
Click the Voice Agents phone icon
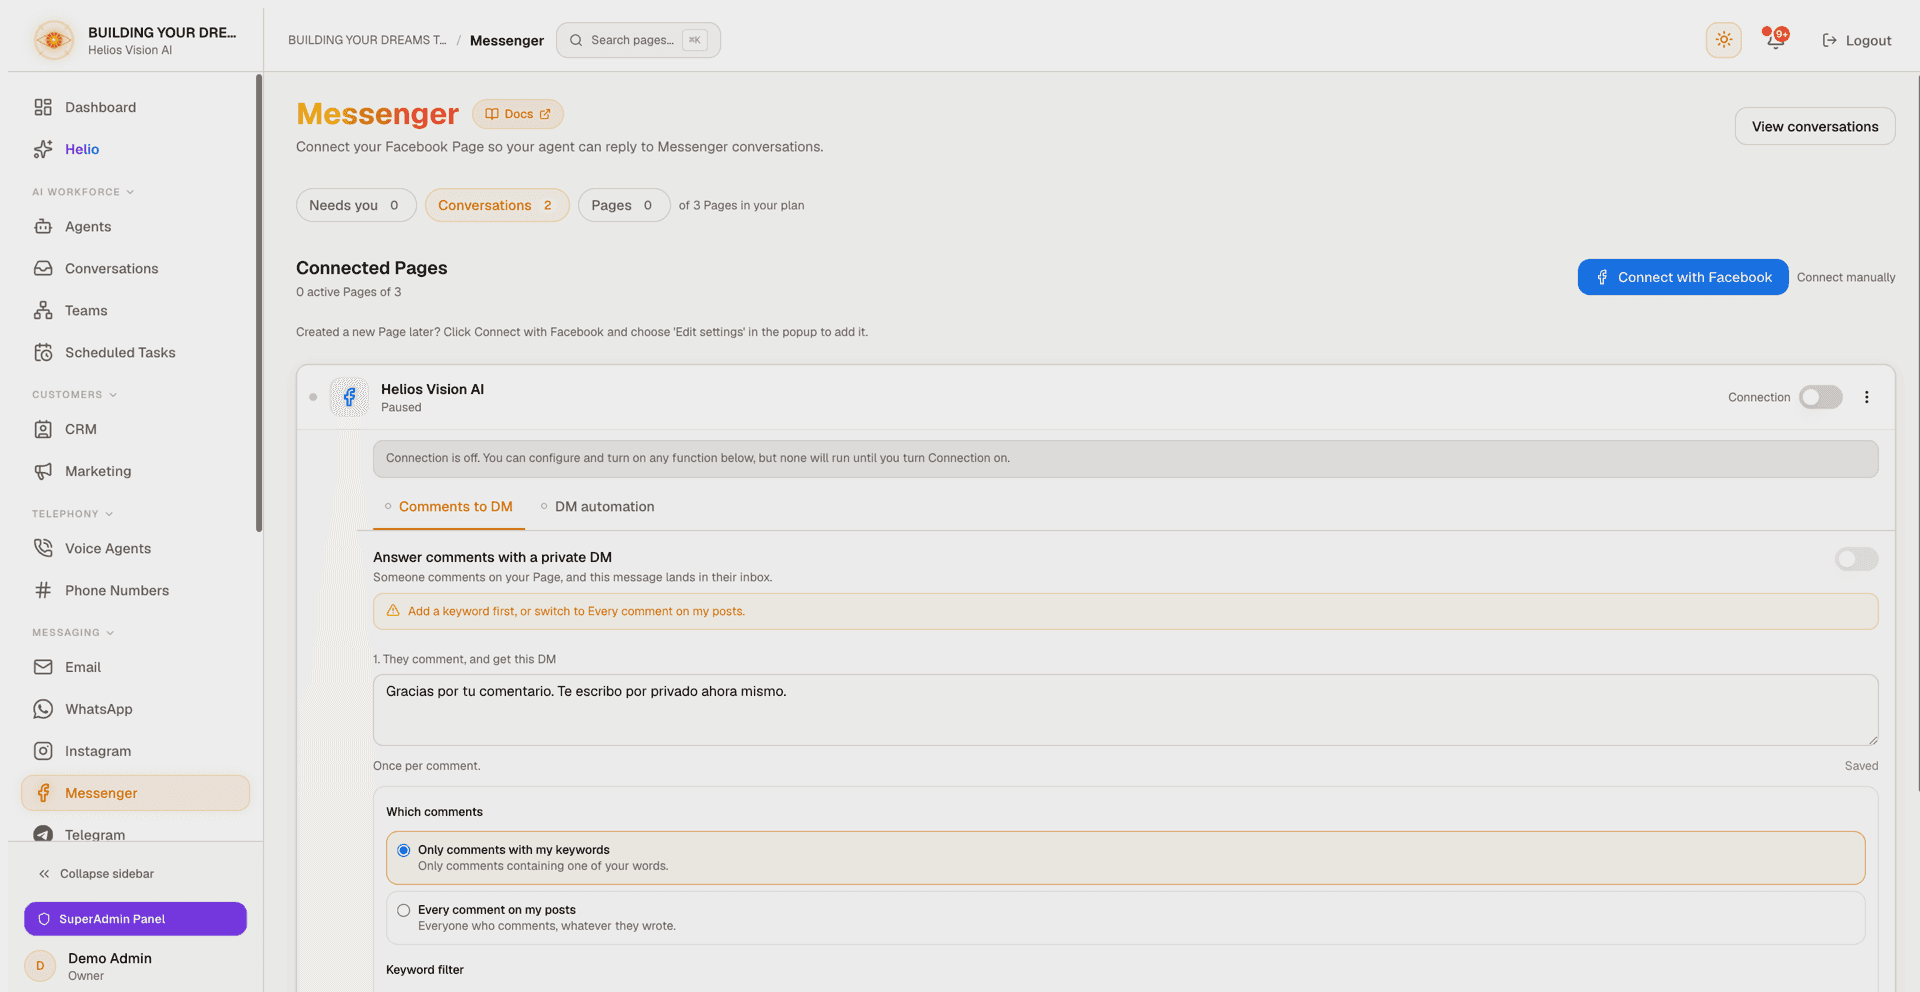(x=43, y=548)
